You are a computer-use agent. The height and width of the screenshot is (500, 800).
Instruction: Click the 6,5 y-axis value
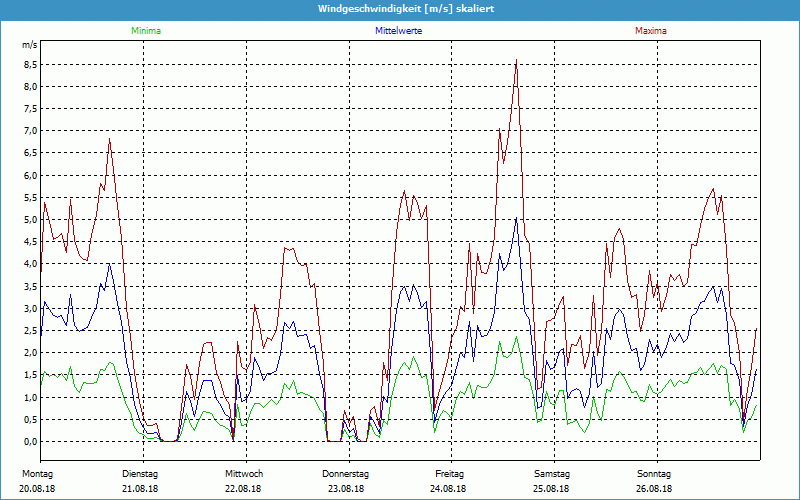click(x=31, y=153)
